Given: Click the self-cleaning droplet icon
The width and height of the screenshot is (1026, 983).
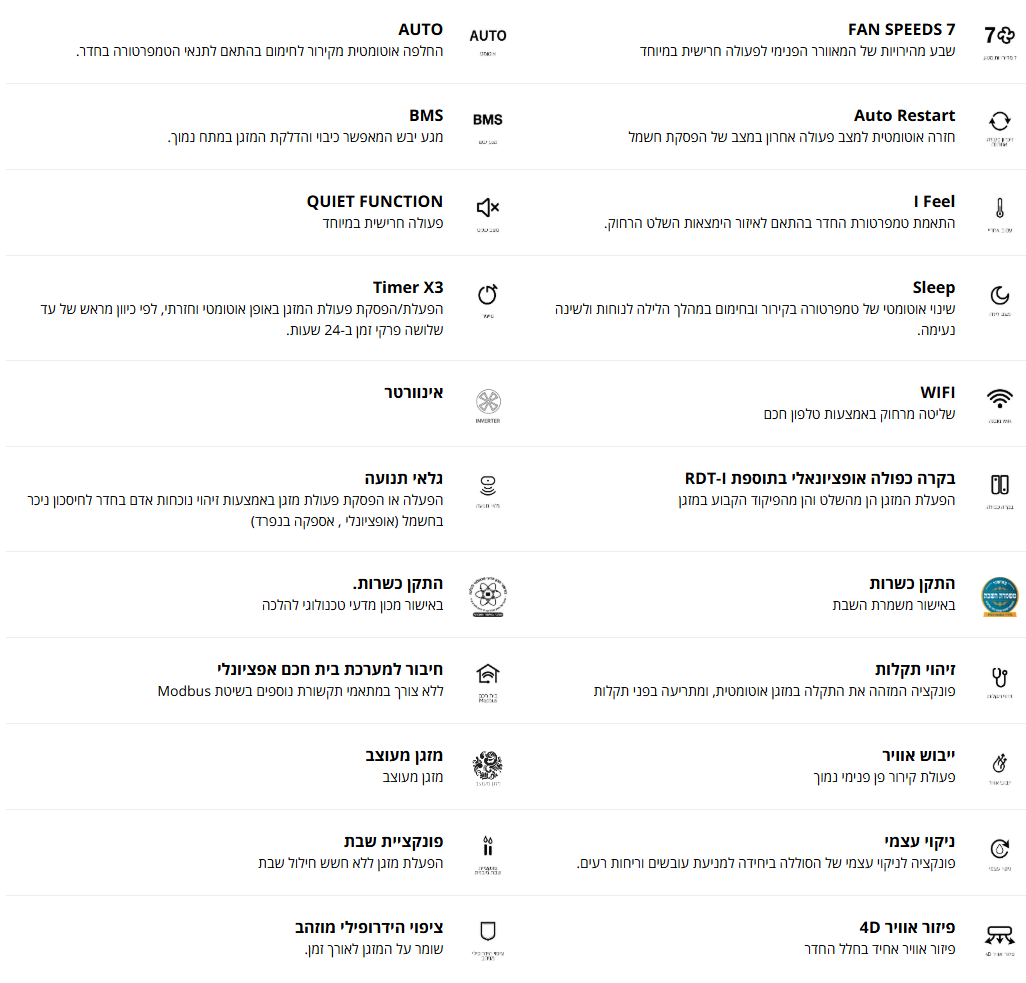Looking at the screenshot, I should tap(999, 849).
